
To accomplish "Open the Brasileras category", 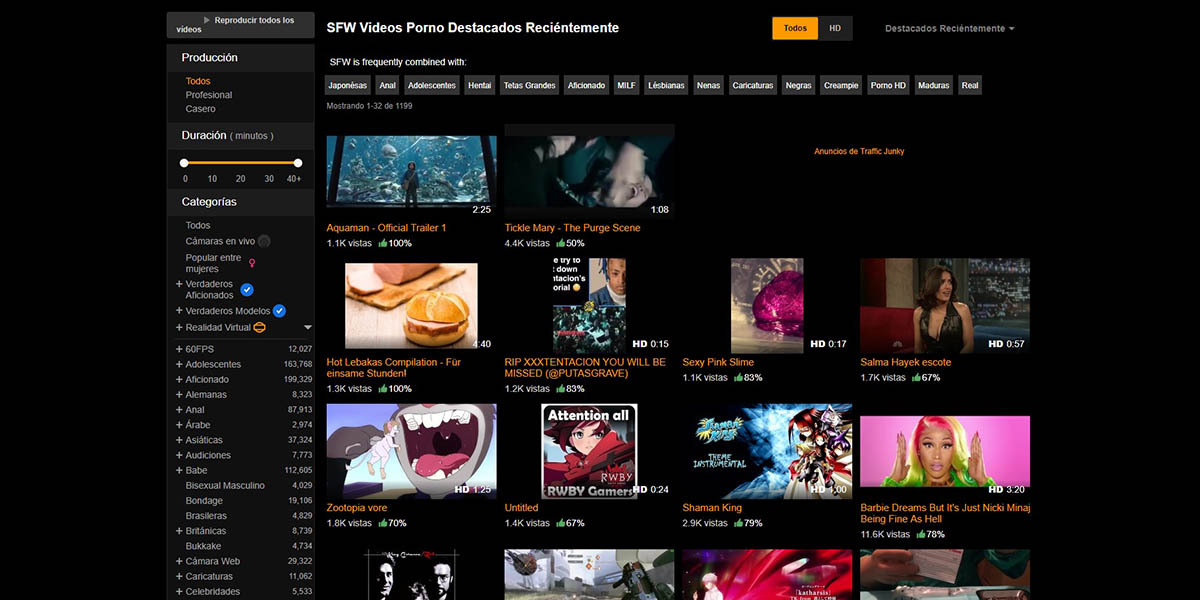I will [206, 516].
